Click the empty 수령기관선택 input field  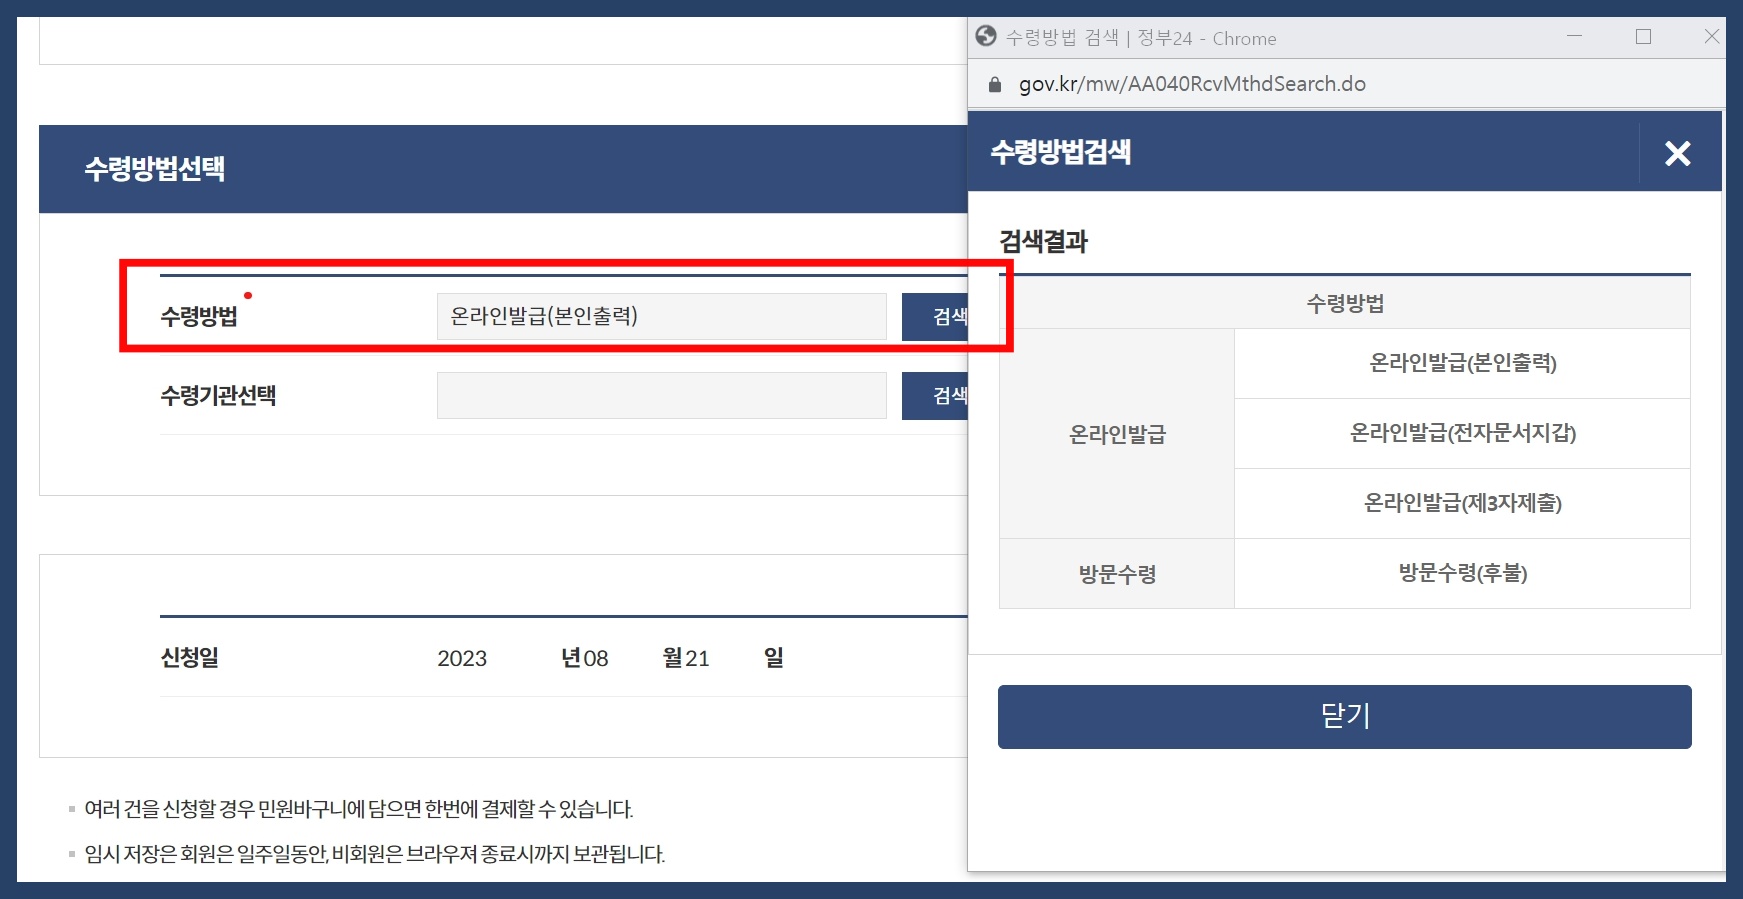point(661,396)
